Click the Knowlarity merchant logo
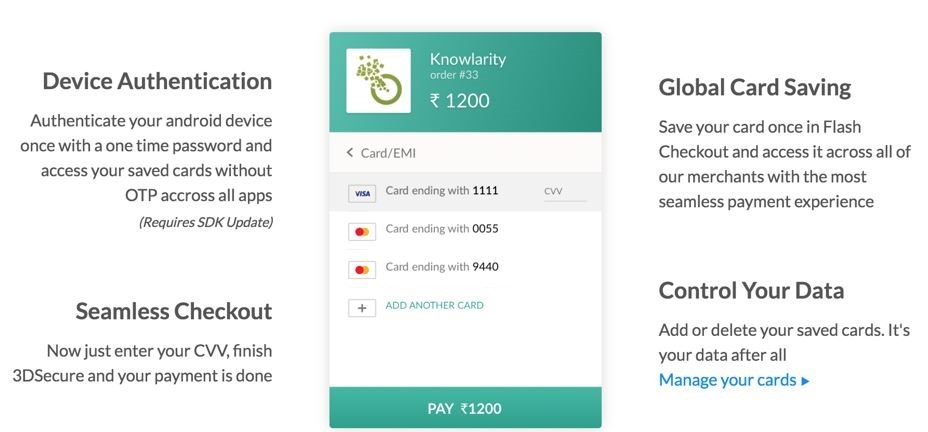This screenshot has width=928, height=432. [x=378, y=80]
